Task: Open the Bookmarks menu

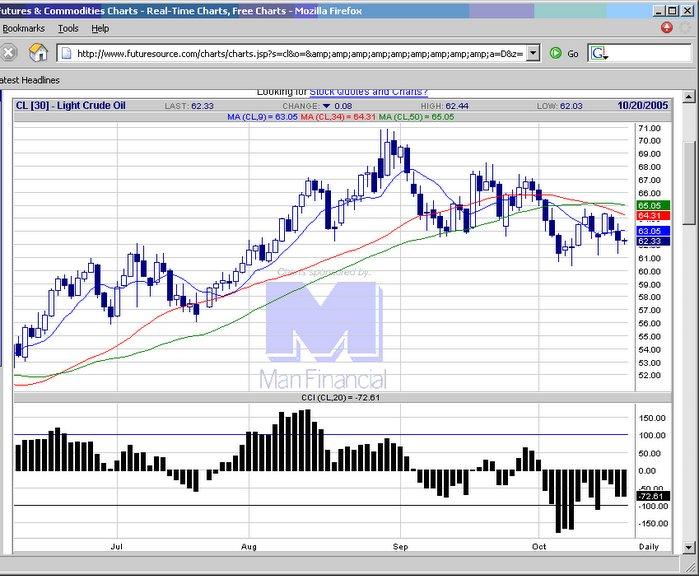Action: 24,29
